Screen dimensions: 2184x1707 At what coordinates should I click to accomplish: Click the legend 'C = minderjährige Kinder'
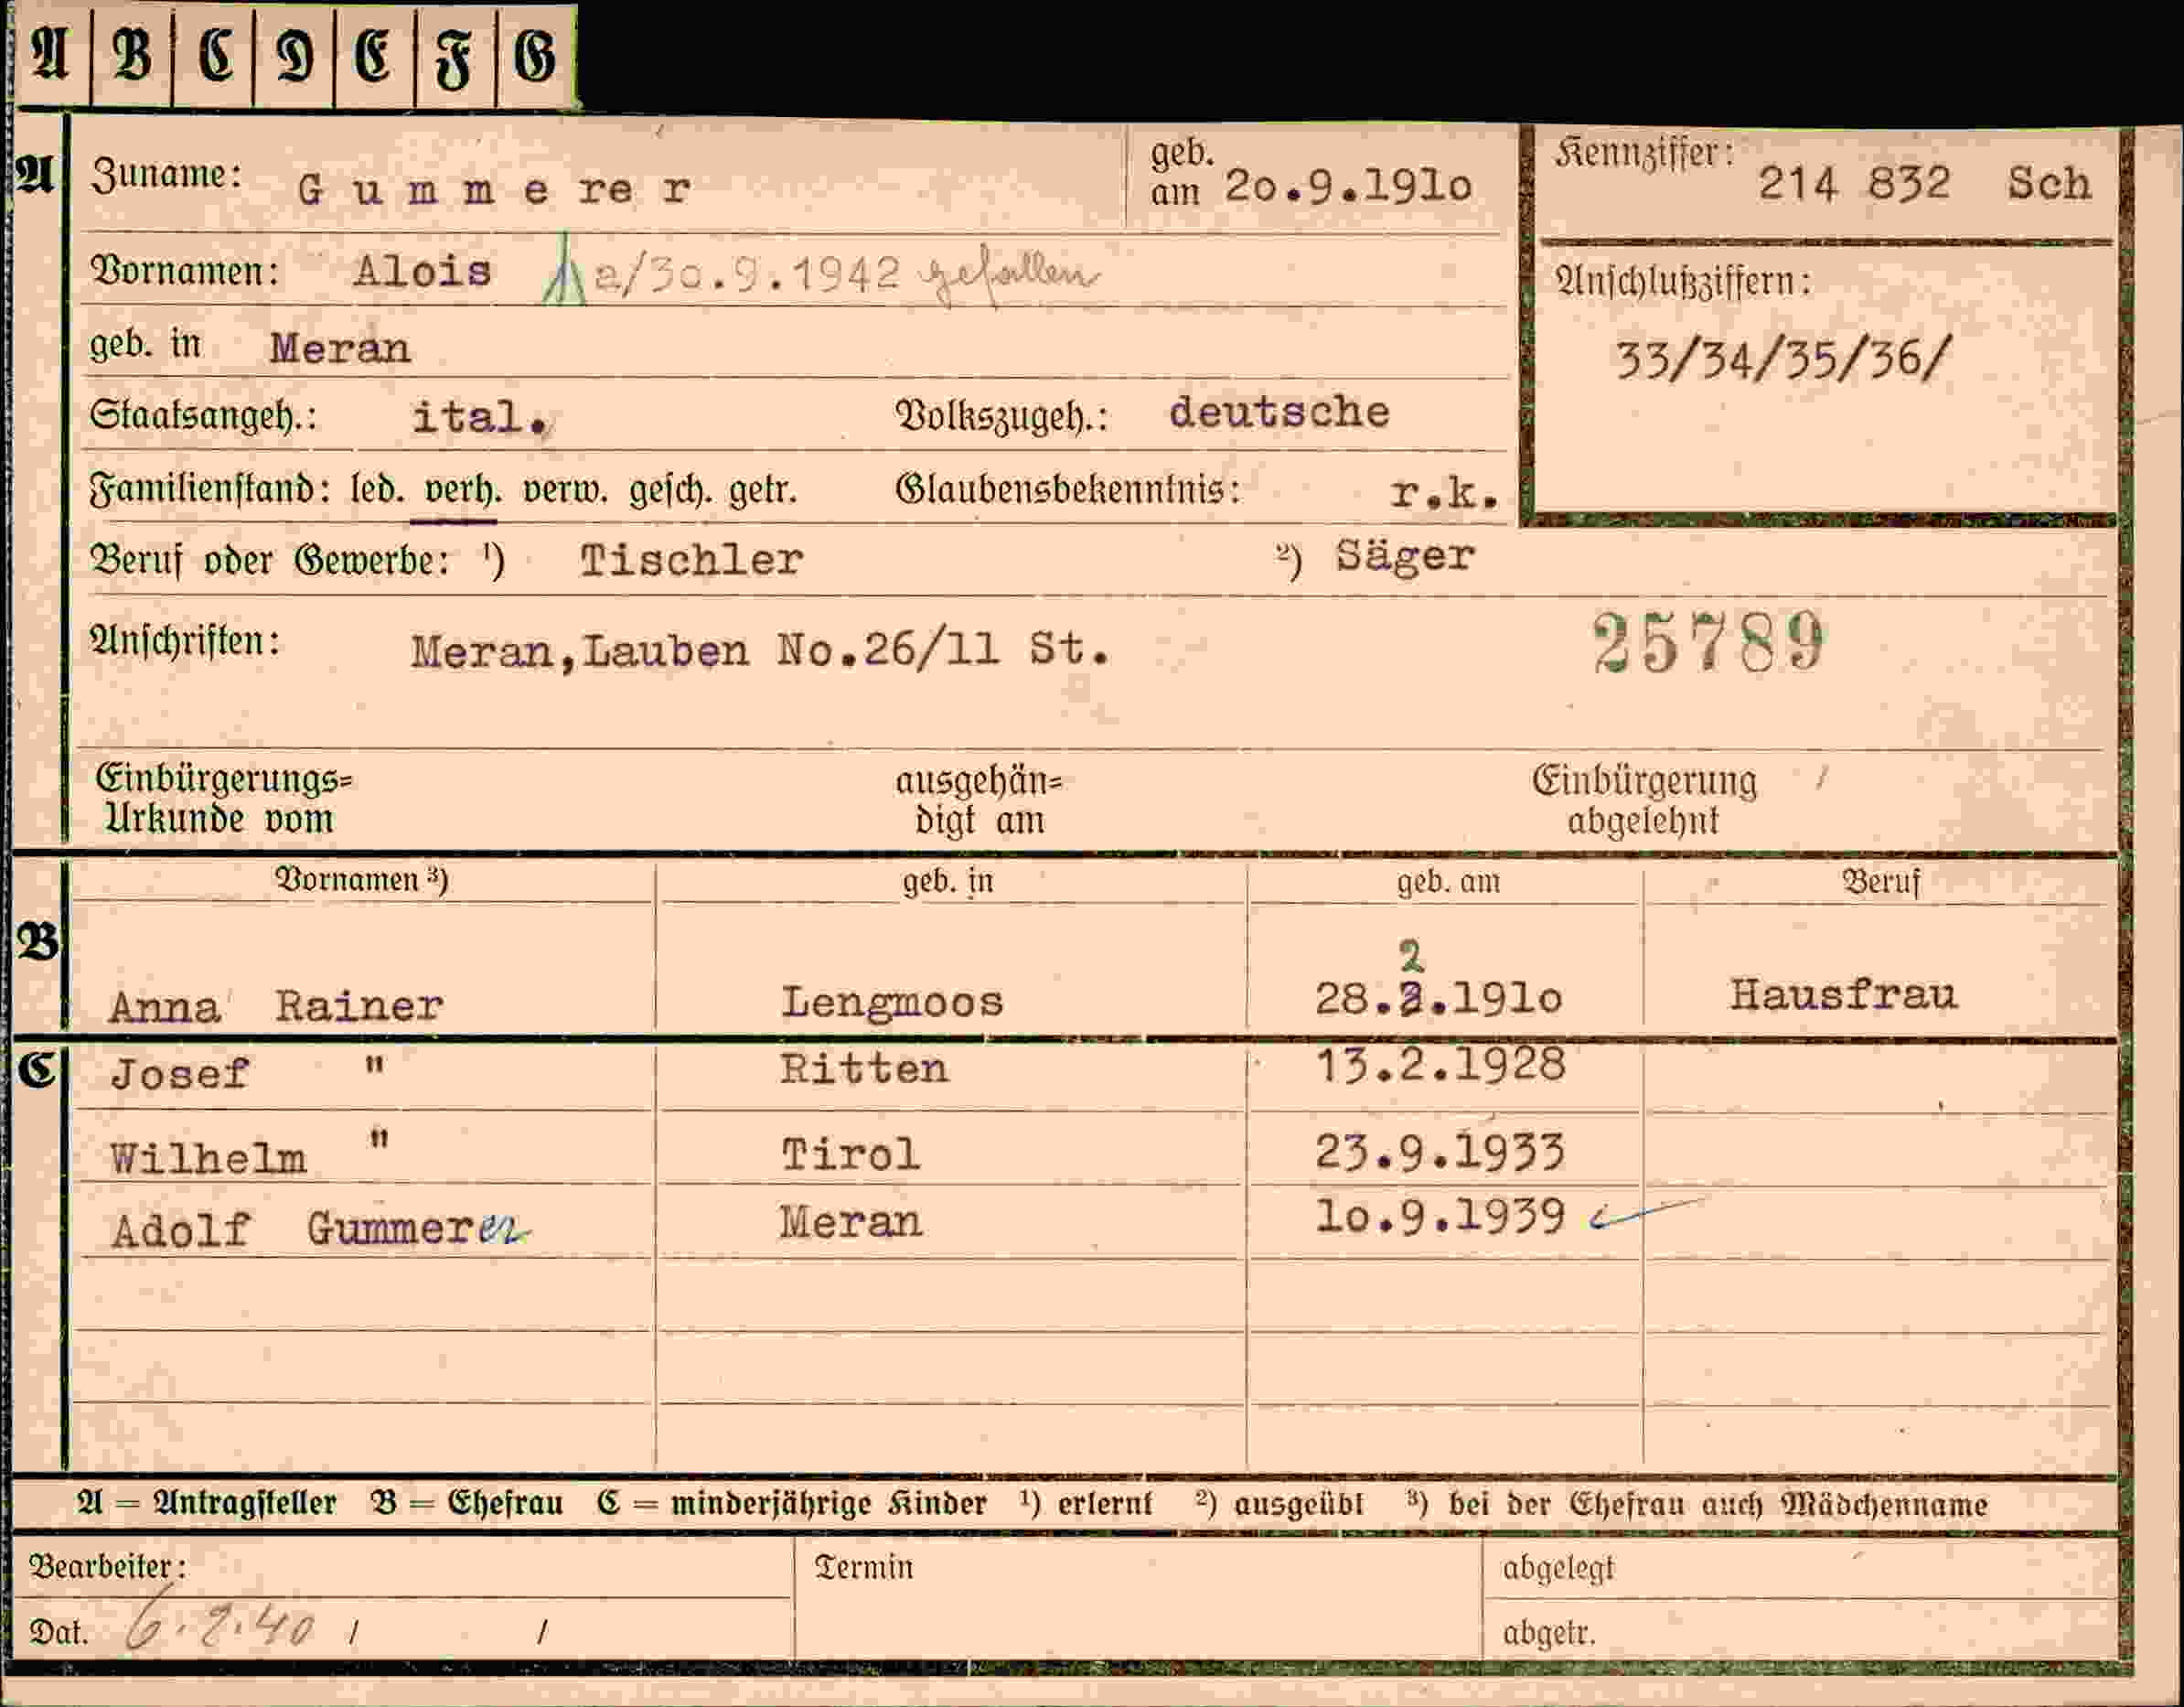pyautogui.click(x=792, y=1504)
